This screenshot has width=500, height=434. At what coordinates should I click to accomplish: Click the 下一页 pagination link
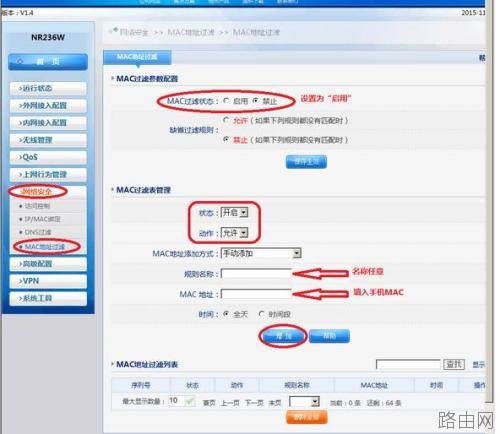[254, 403]
